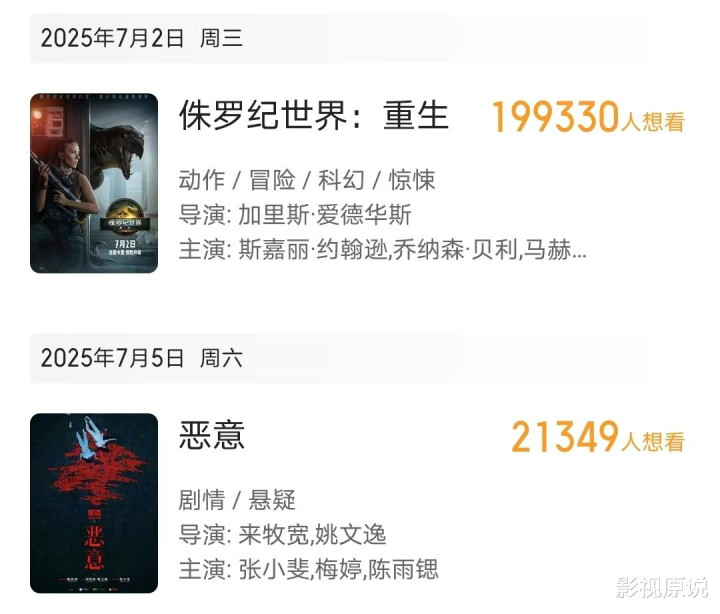This screenshot has width=720, height=614.
Task: Click the red 恶意 title text on poster
Action: pos(94,548)
